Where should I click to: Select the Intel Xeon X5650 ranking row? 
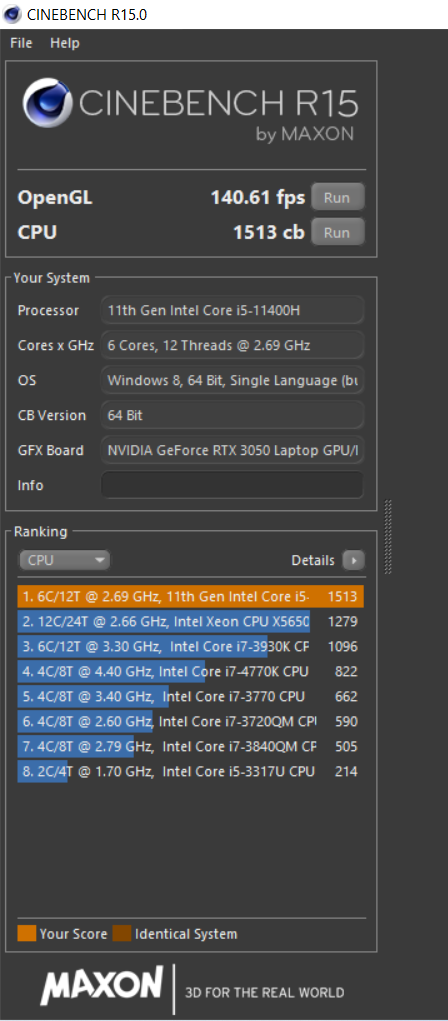[x=190, y=621]
